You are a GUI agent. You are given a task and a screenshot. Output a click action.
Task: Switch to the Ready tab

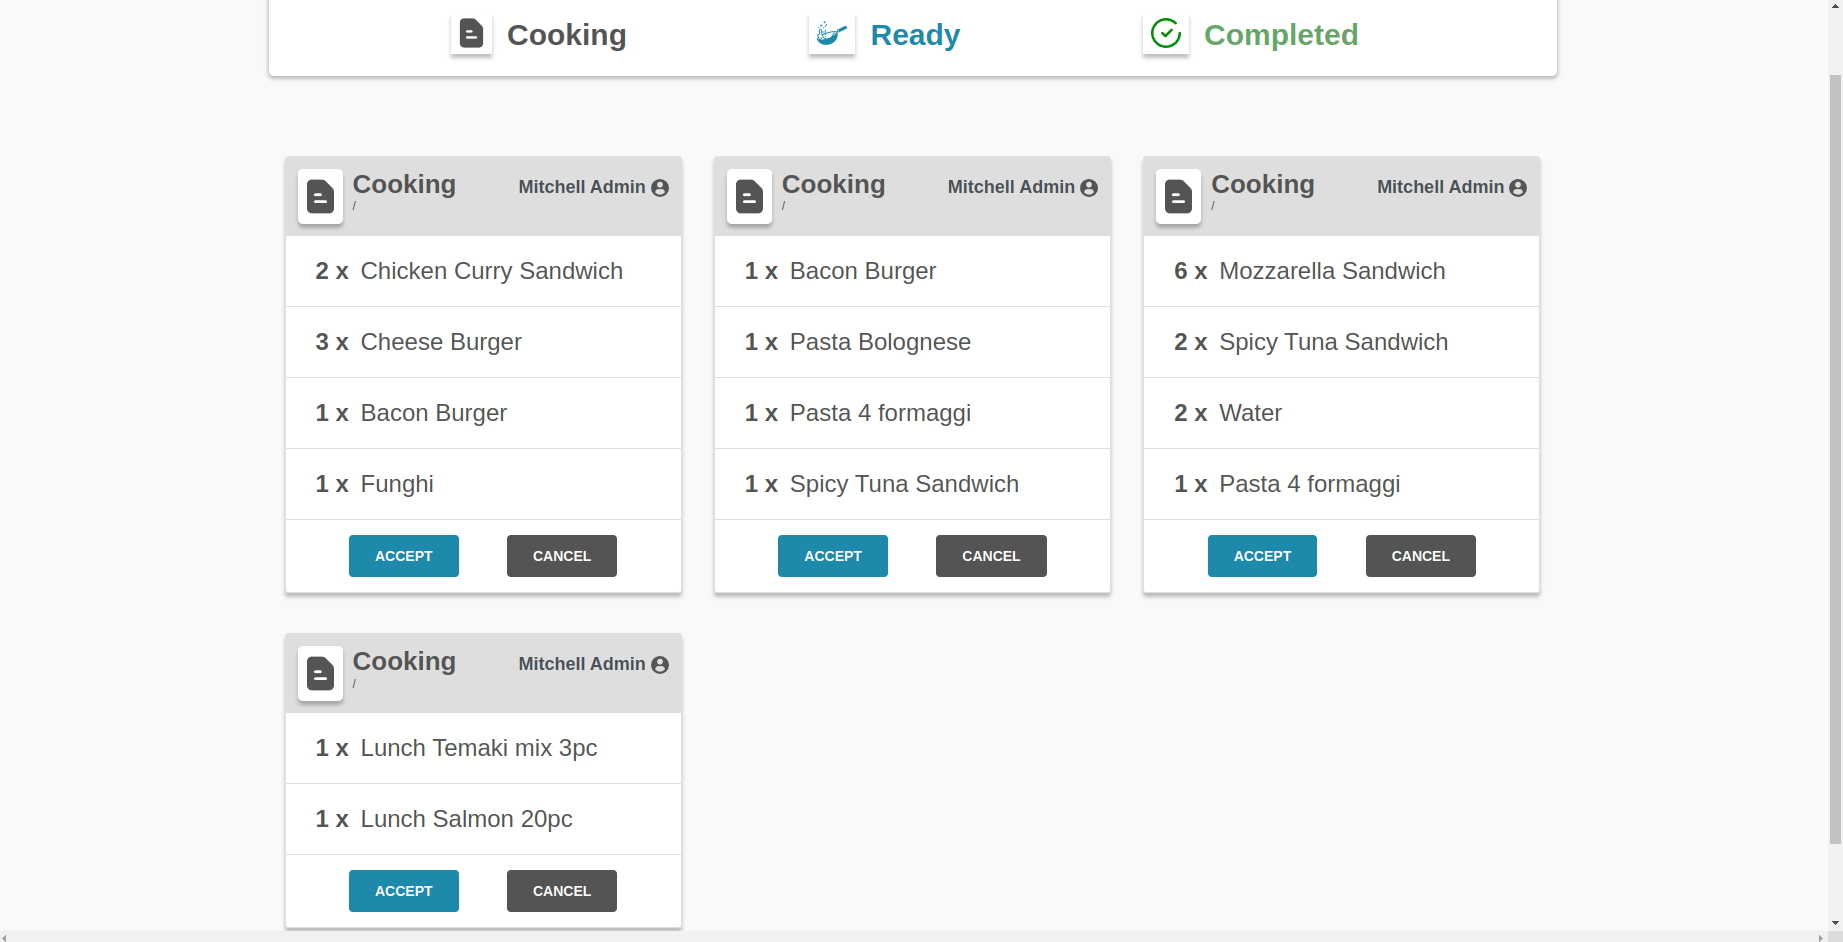tap(914, 35)
